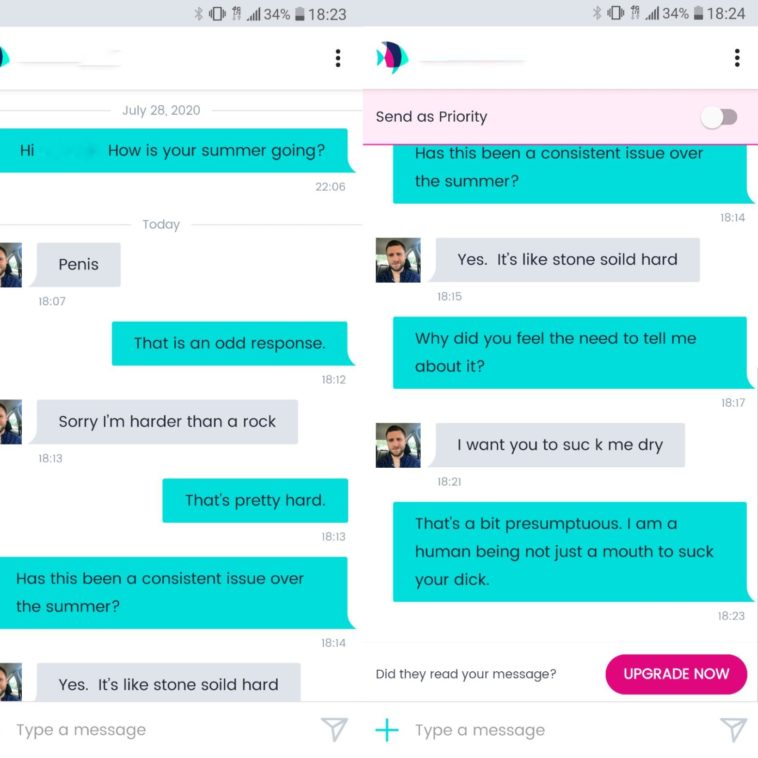Open profile photo beside 'suc k me dry'
Image resolution: width=758 pixels, height=758 pixels.
[x=398, y=445]
